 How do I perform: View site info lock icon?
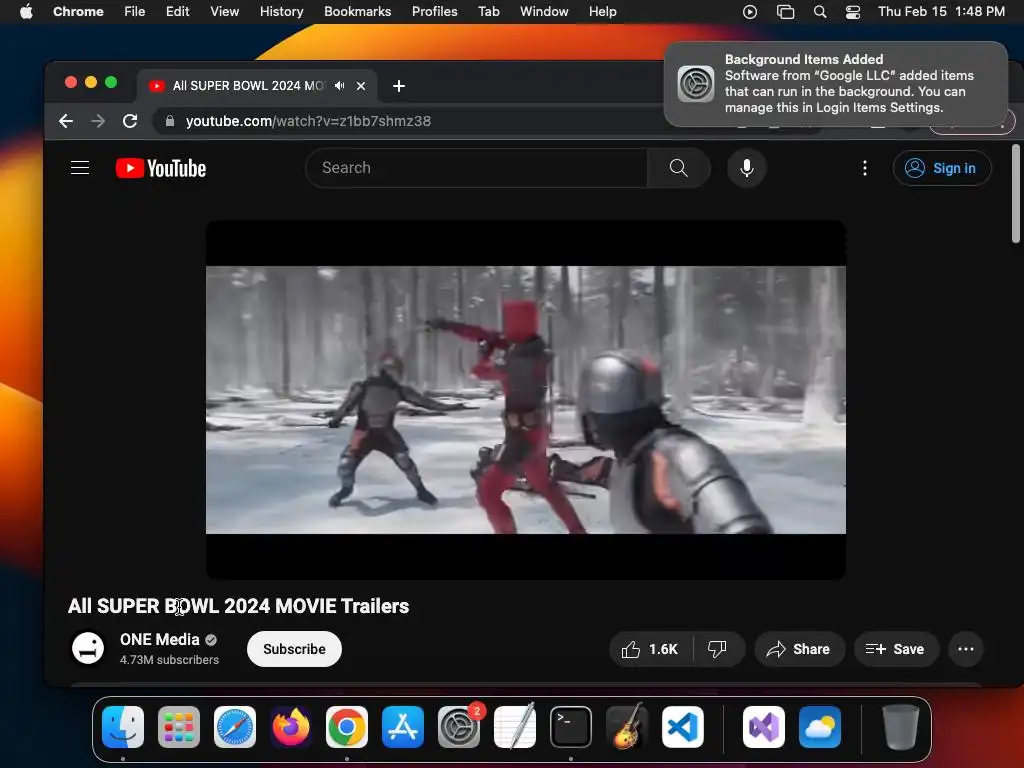[170, 121]
